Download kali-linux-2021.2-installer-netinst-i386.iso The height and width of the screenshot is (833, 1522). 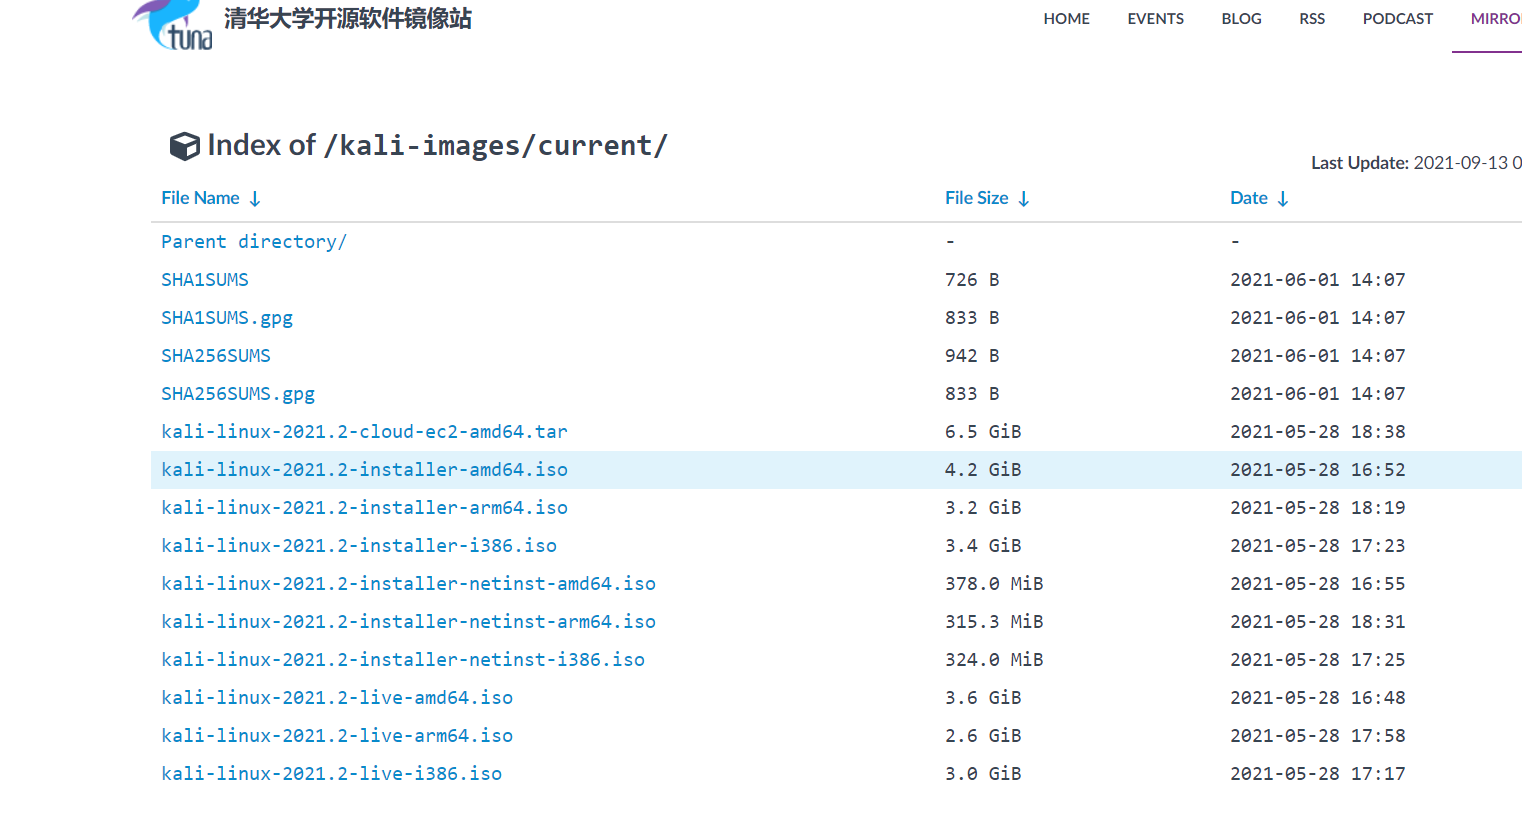tap(403, 660)
